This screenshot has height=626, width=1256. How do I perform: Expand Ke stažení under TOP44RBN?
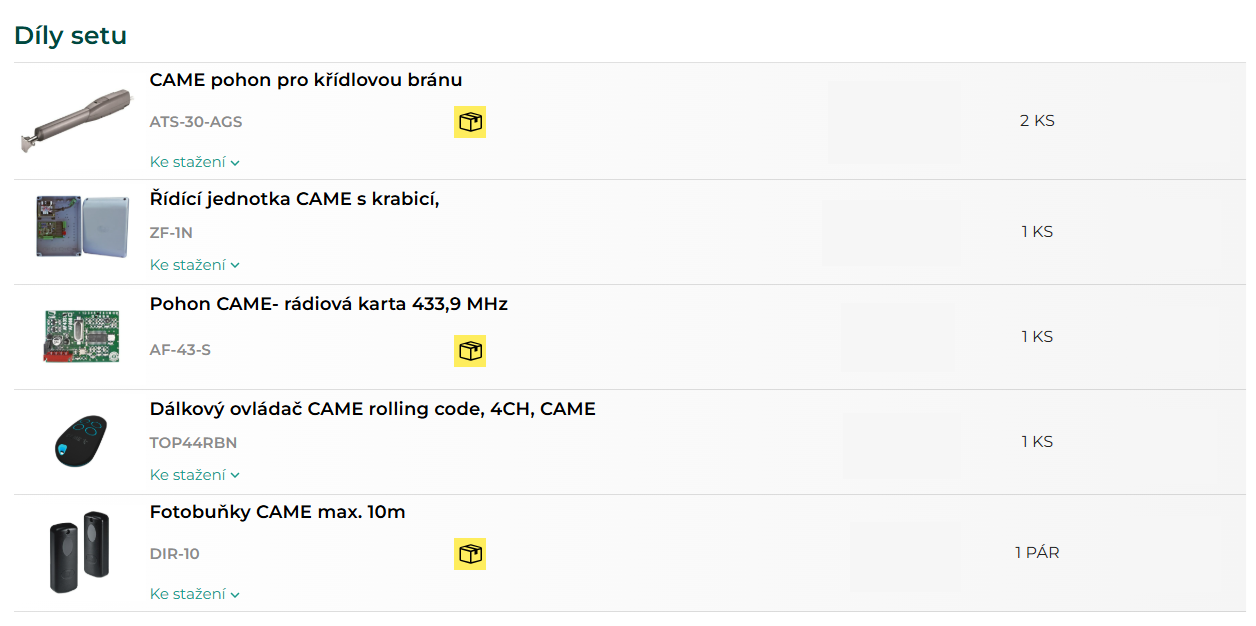click(x=195, y=475)
